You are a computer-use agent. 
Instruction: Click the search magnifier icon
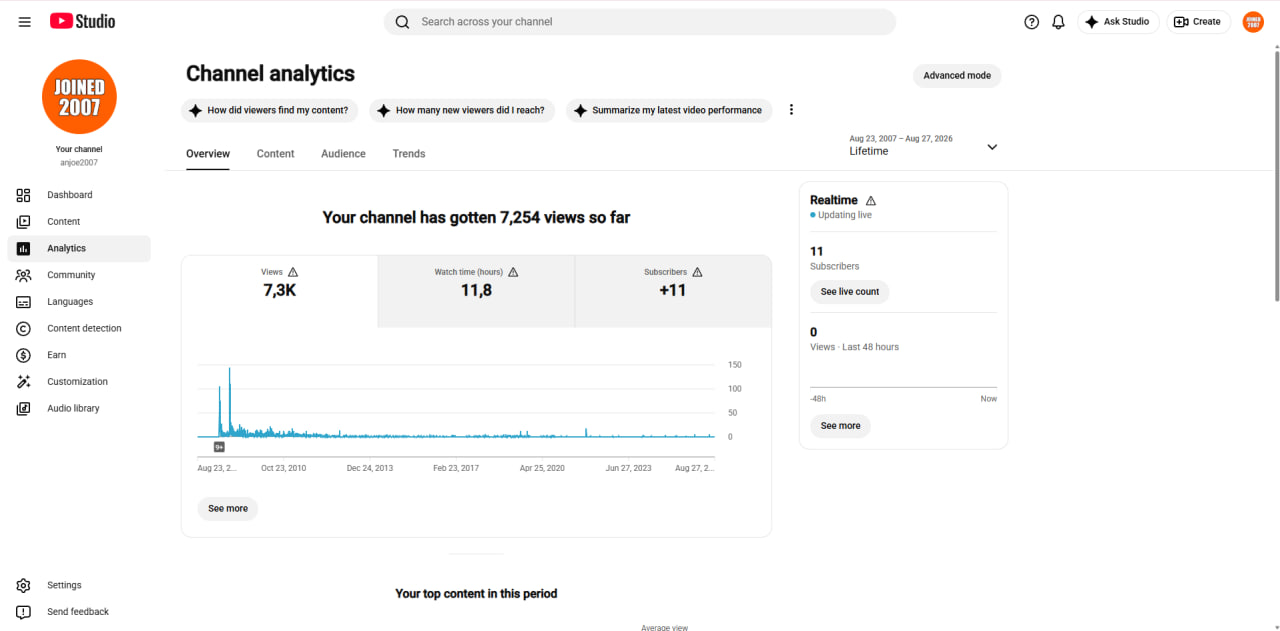click(402, 22)
